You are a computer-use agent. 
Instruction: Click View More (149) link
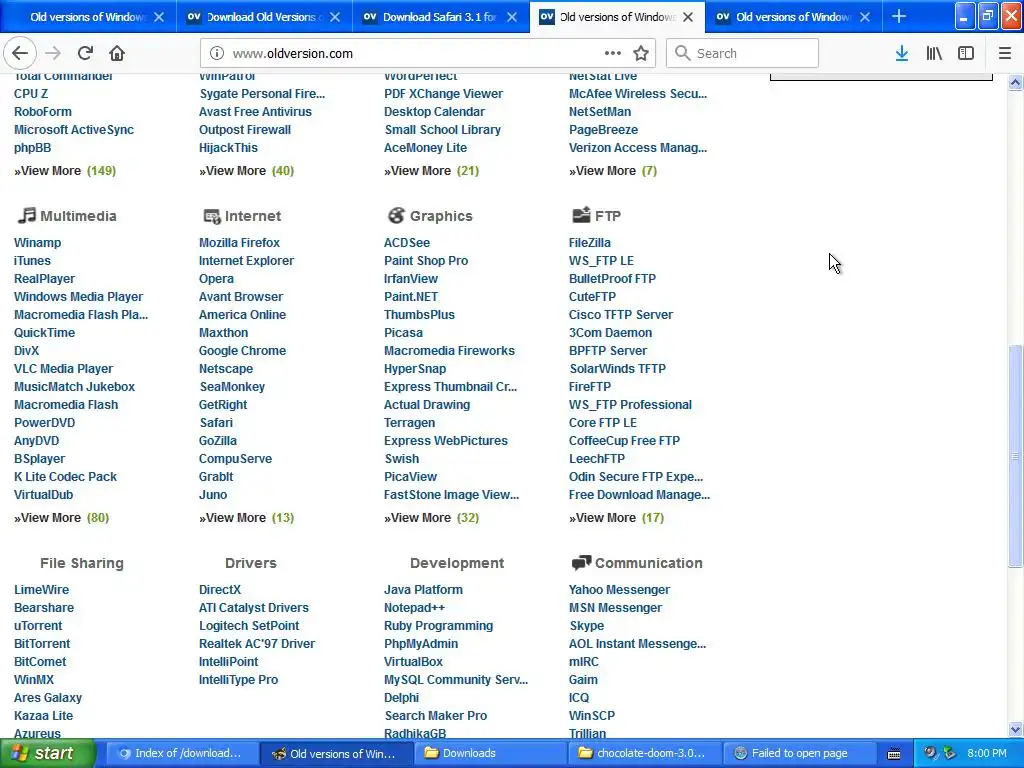tap(65, 171)
